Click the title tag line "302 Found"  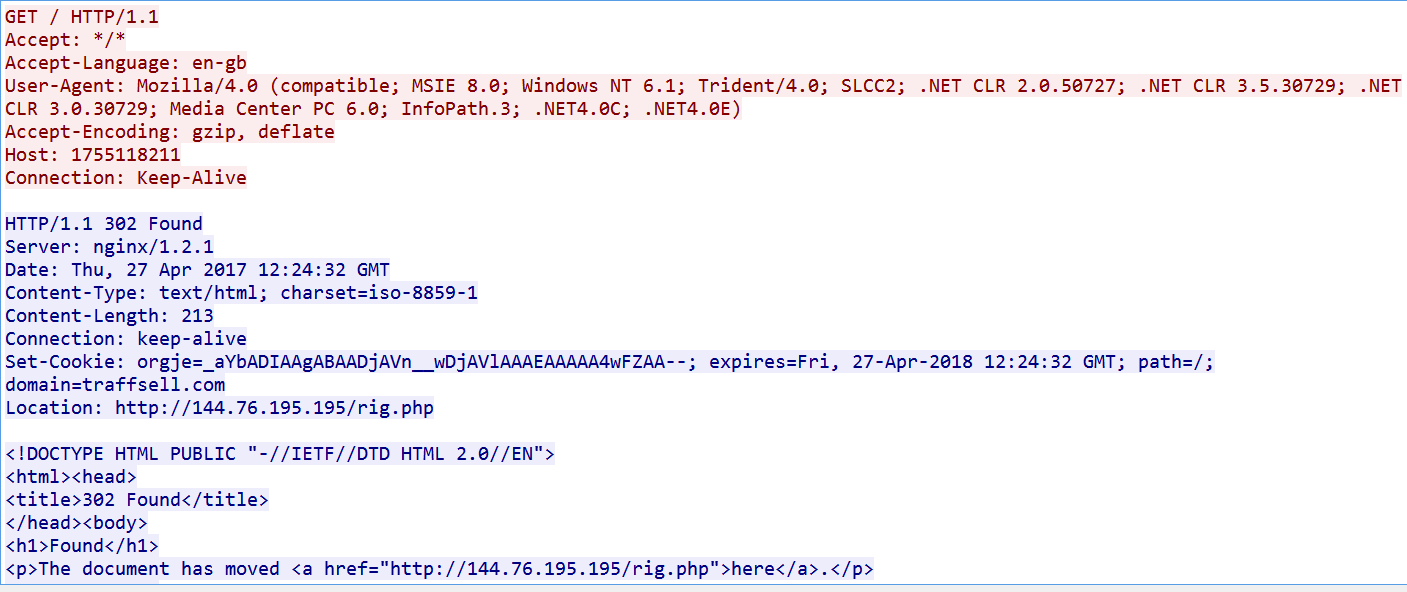pyautogui.click(x=137, y=500)
